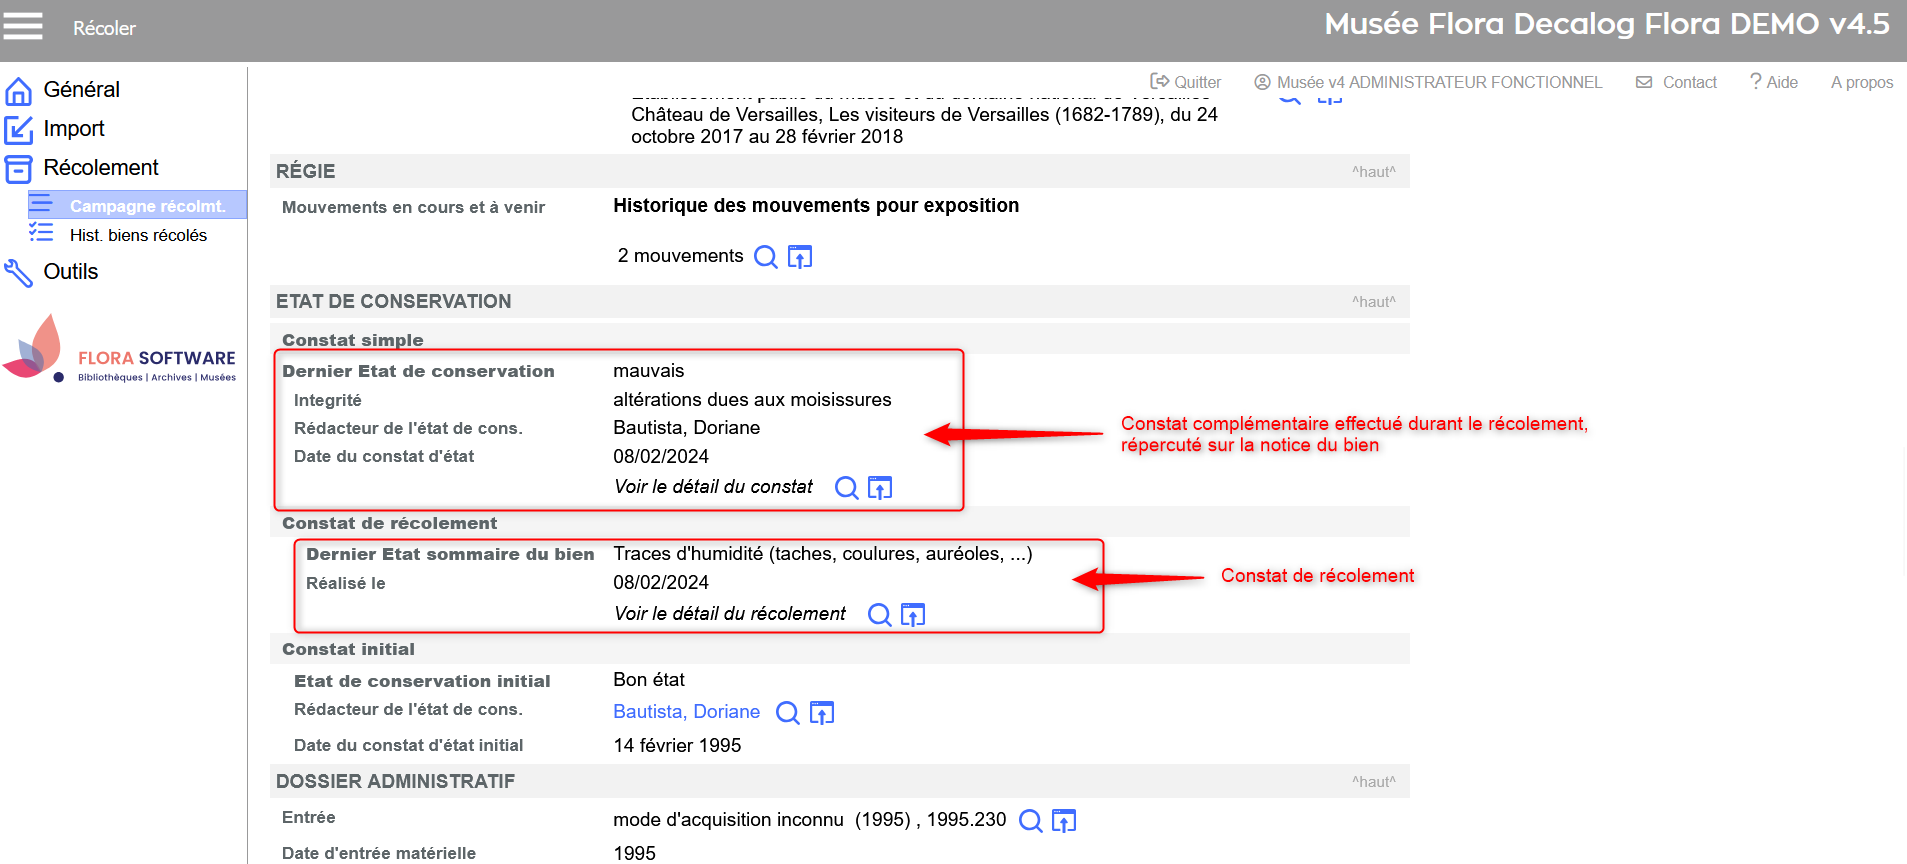Click the Bautista, Doriane hyperlink
The image size is (1907, 864).
tap(686, 712)
